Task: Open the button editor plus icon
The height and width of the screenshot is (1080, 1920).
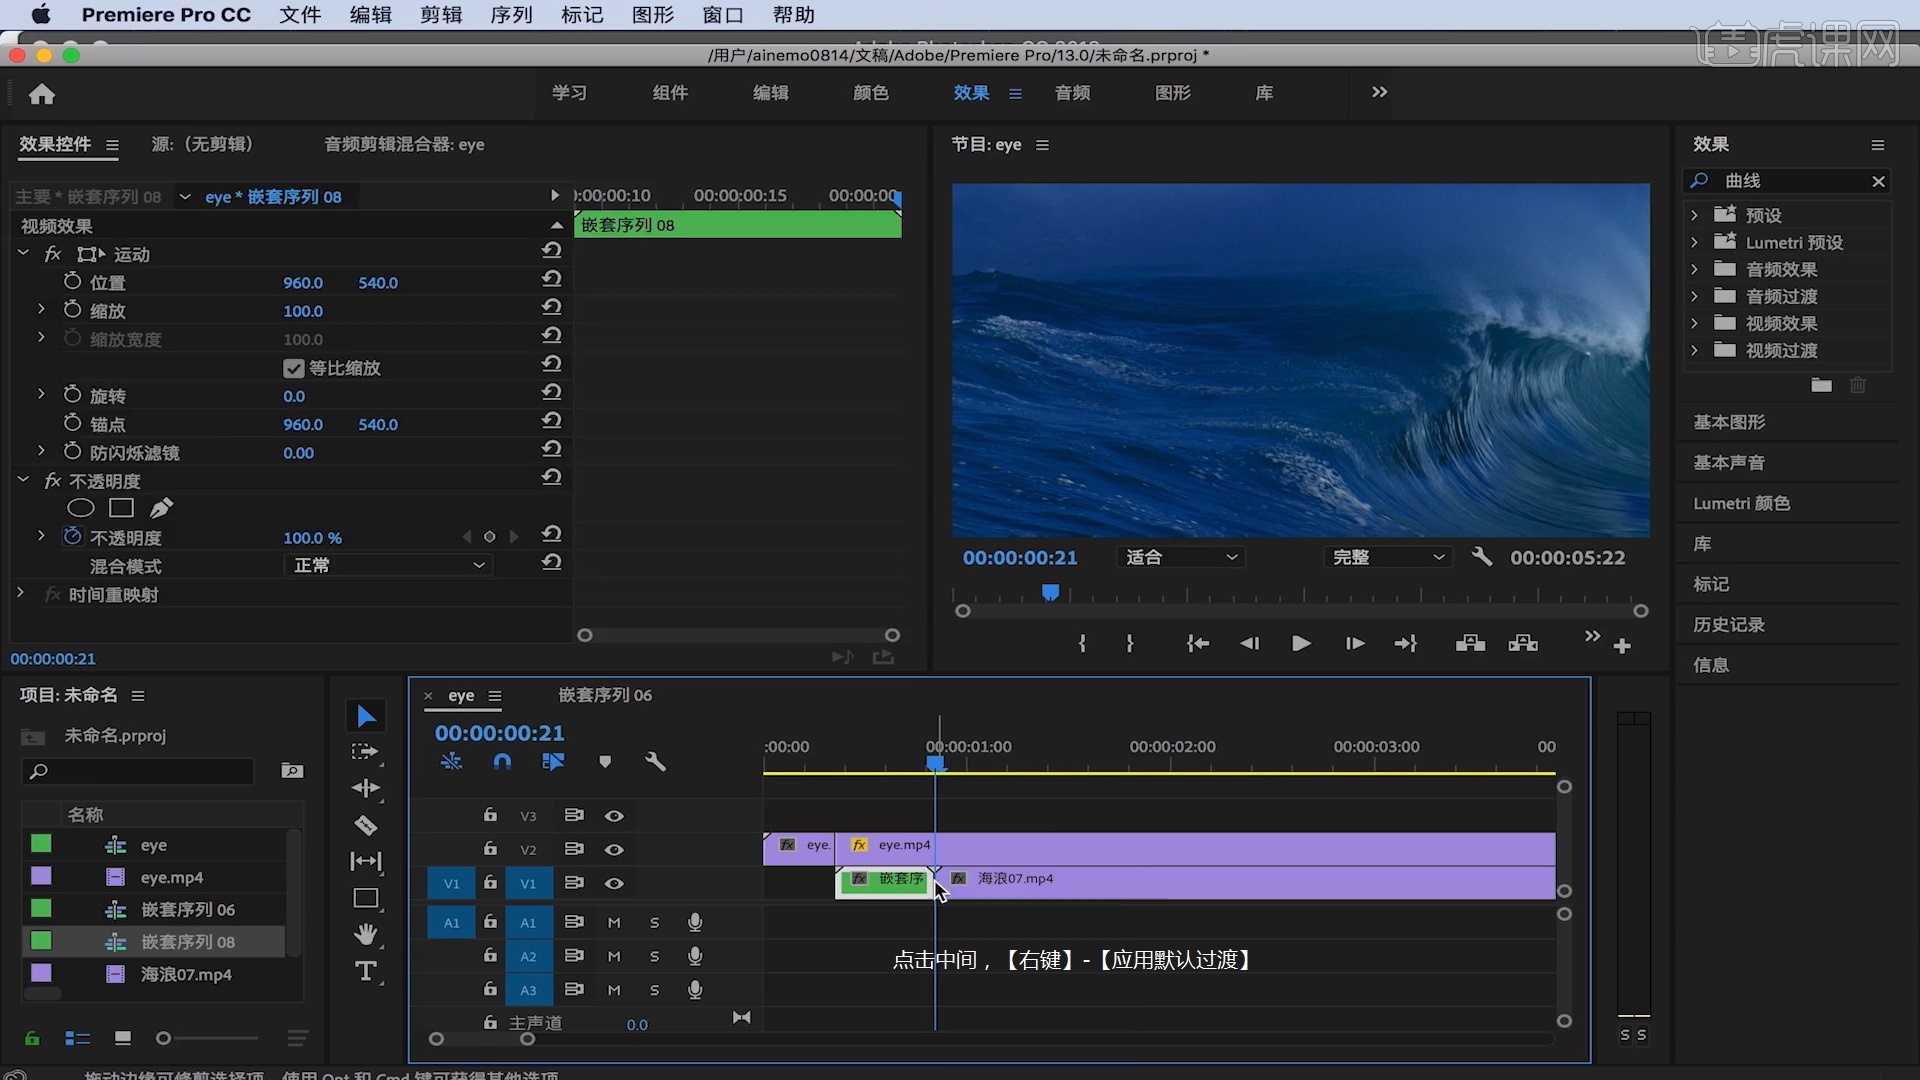Action: pyautogui.click(x=1622, y=647)
